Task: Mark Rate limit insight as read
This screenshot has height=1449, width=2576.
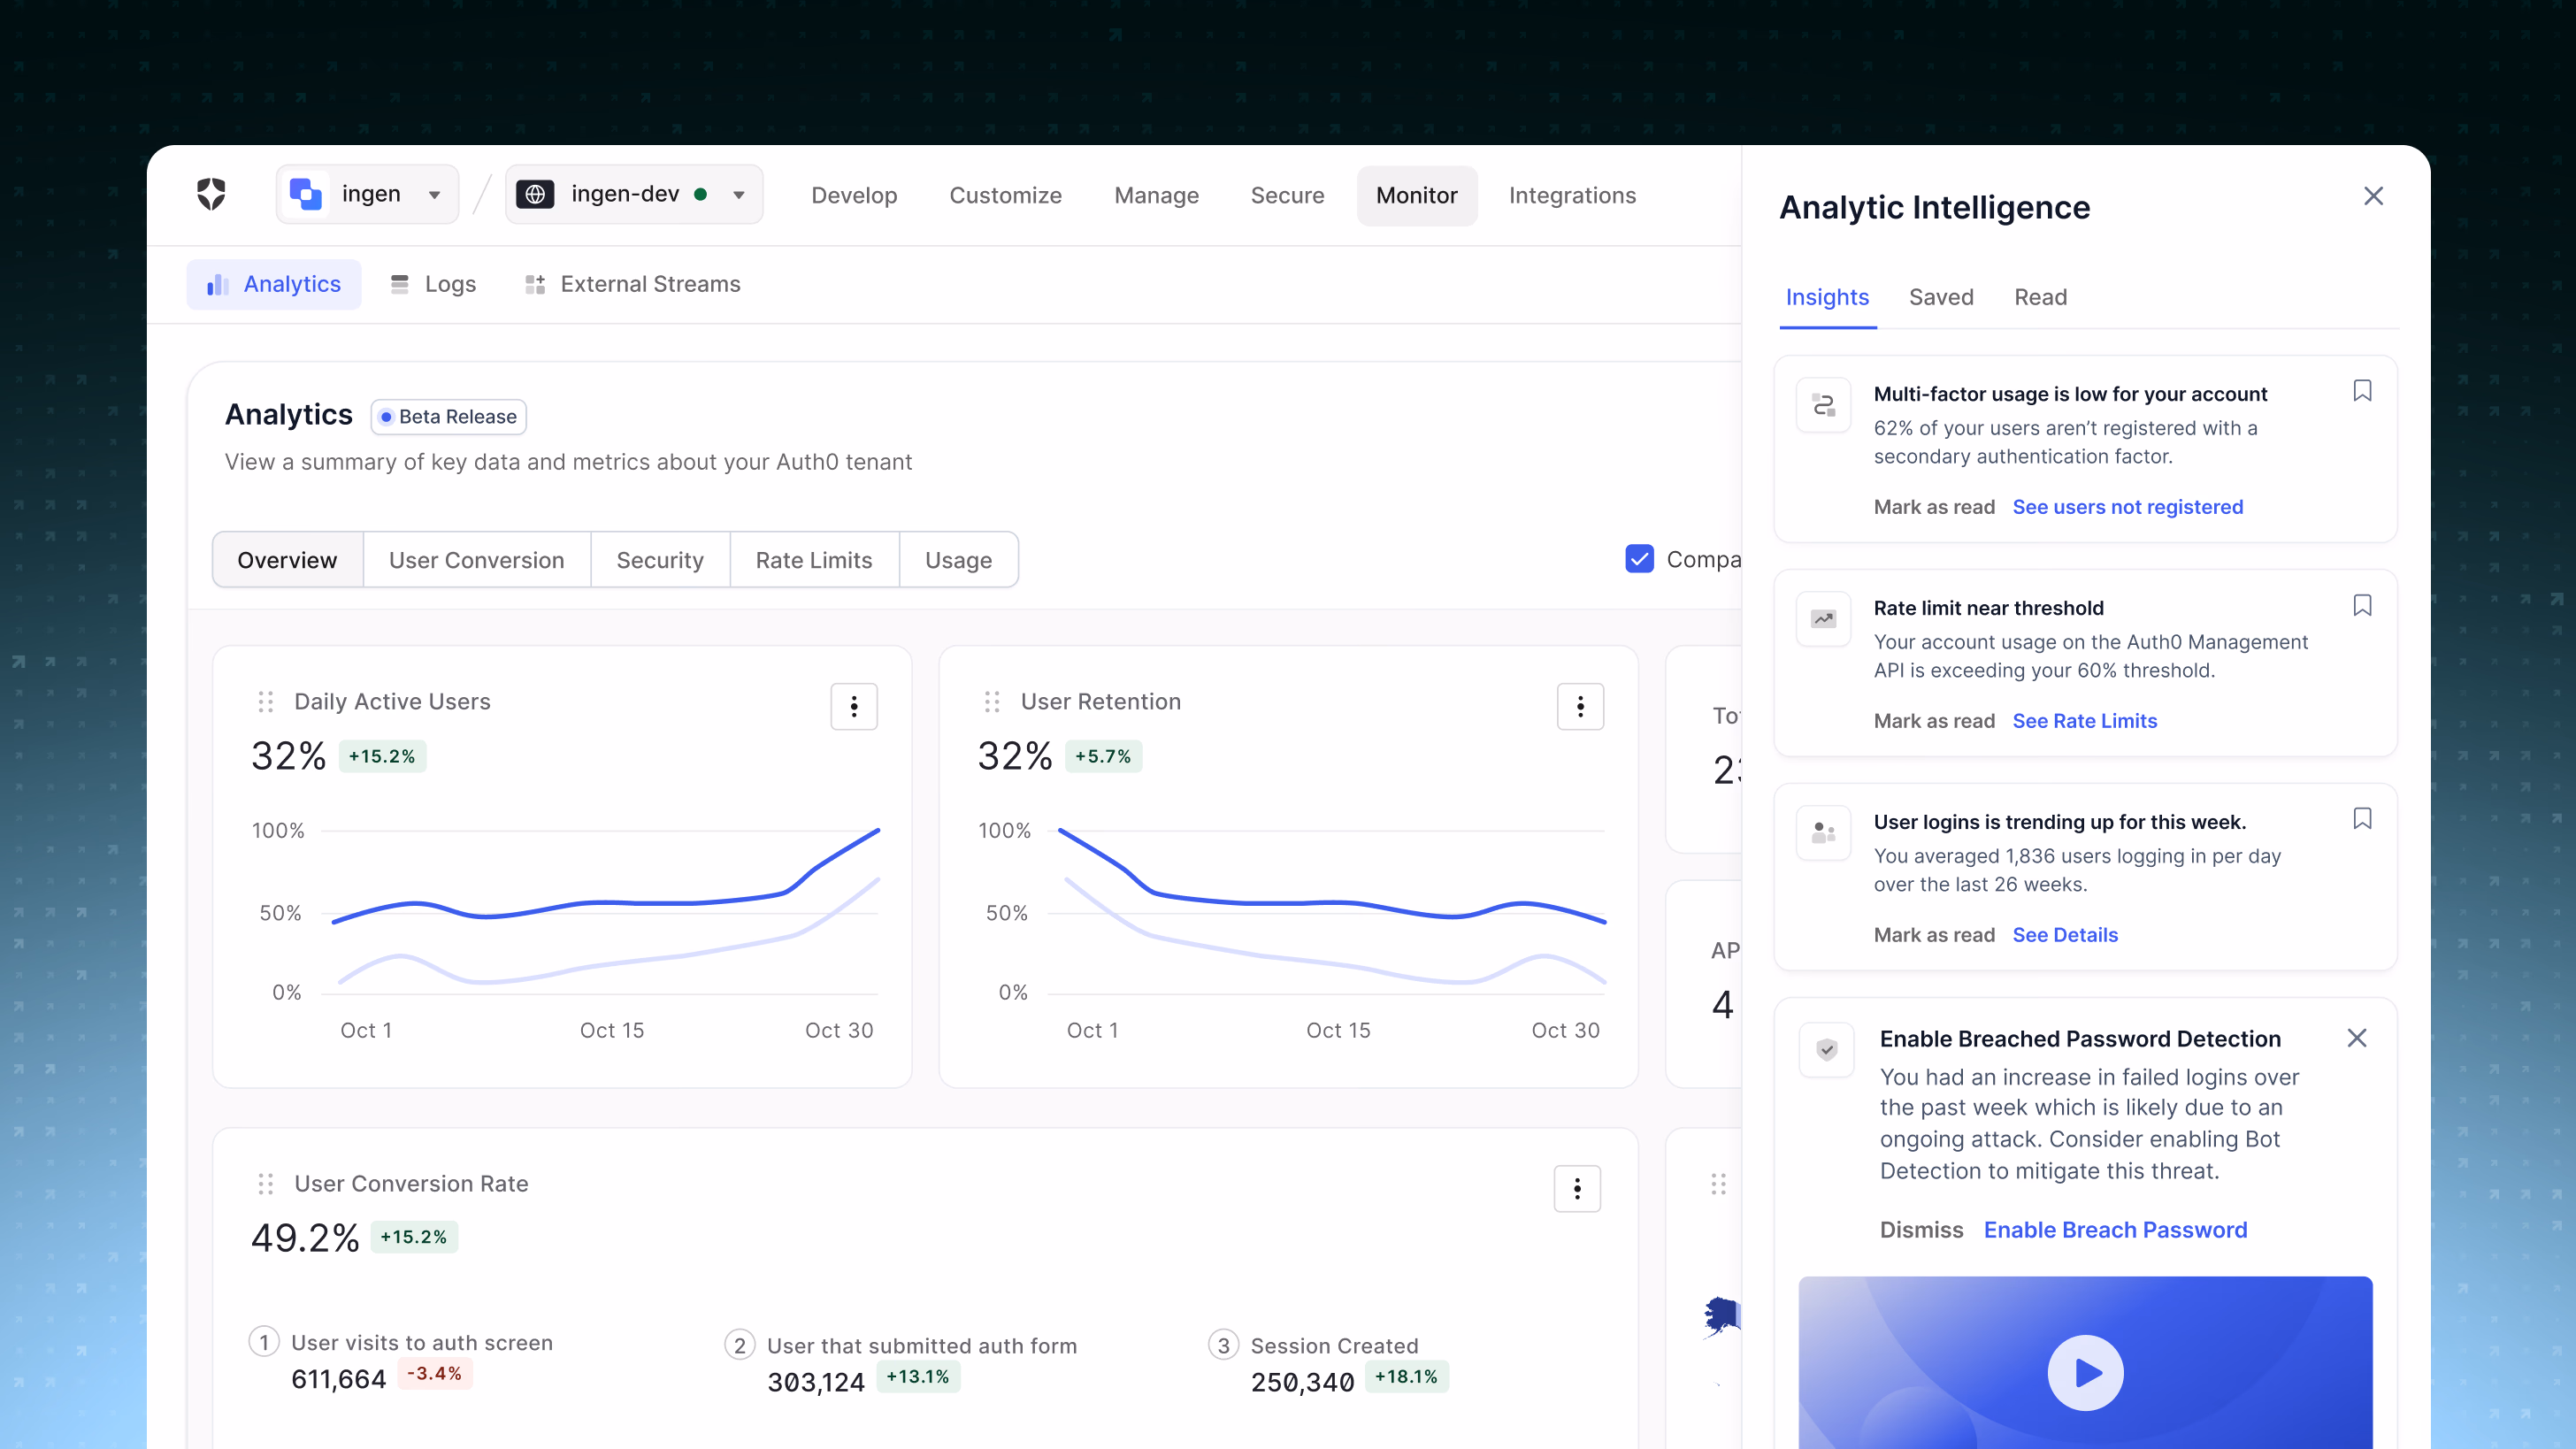Action: click(1933, 721)
